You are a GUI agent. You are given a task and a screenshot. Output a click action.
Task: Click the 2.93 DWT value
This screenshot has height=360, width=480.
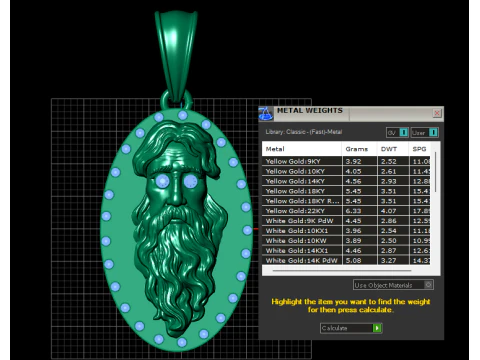389,181
